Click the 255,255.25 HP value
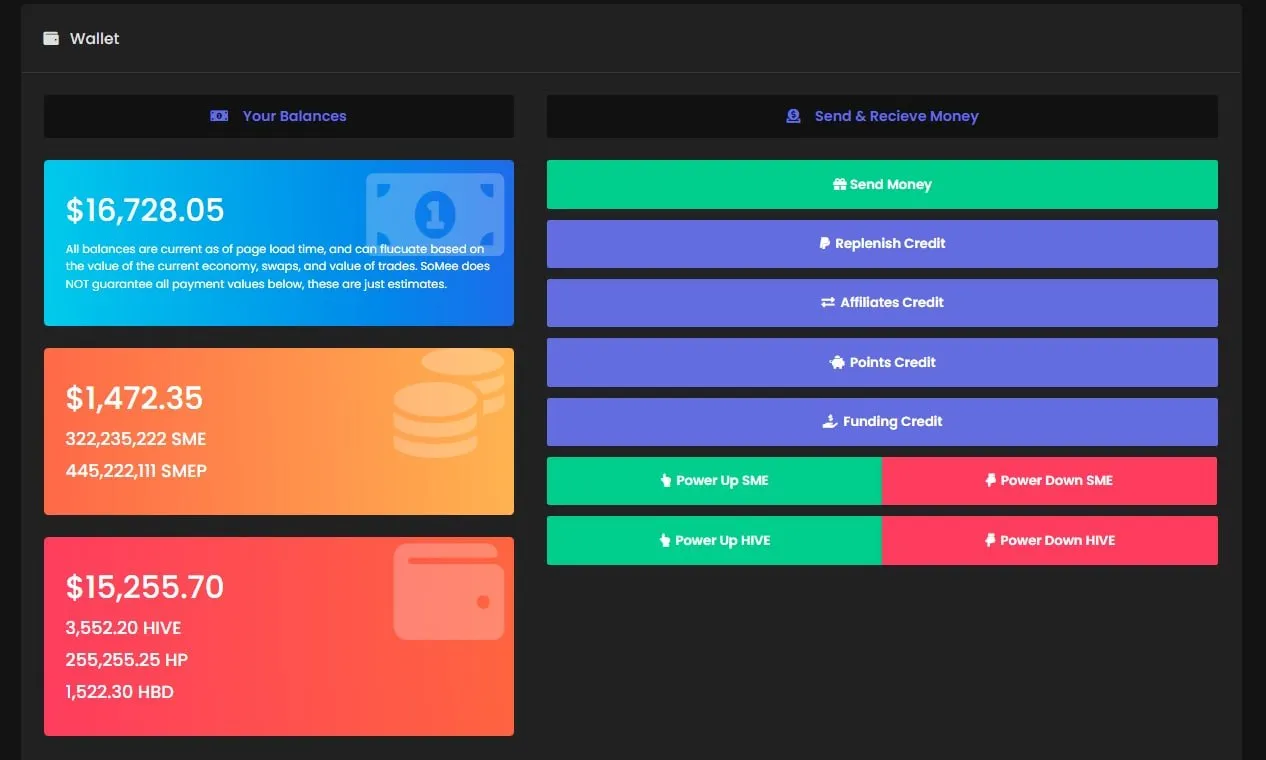The image size is (1266, 760). click(127, 660)
